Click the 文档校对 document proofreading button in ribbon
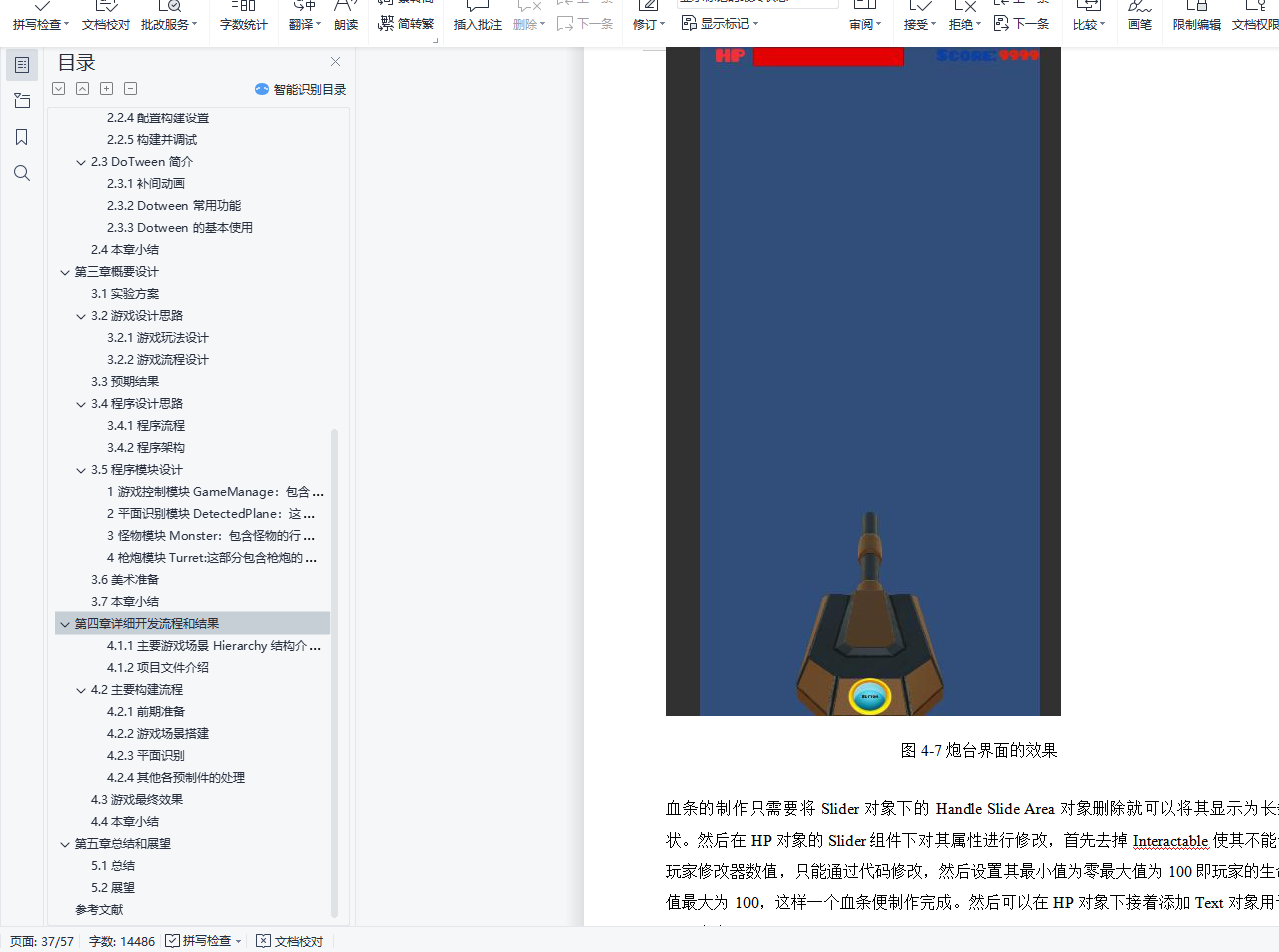 (106, 24)
